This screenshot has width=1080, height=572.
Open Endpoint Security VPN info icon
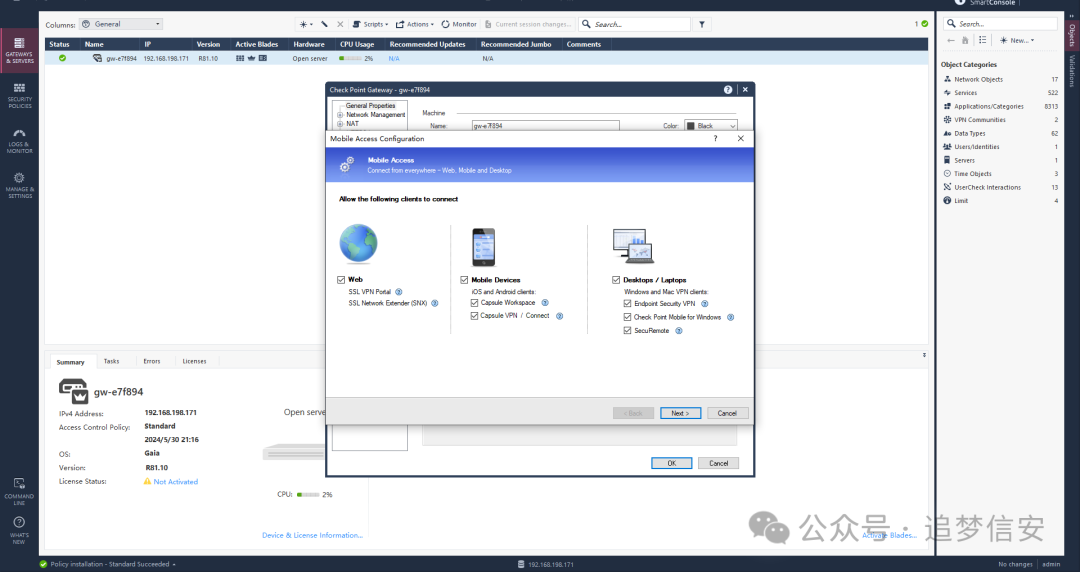(x=705, y=304)
